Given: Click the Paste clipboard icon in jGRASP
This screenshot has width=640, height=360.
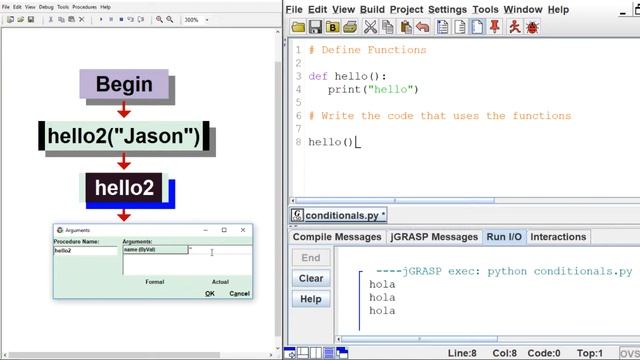Looking at the screenshot, I should click(405, 27).
